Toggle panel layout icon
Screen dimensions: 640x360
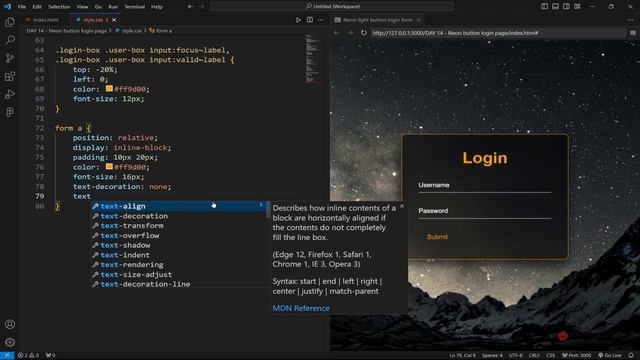tap(556, 7)
